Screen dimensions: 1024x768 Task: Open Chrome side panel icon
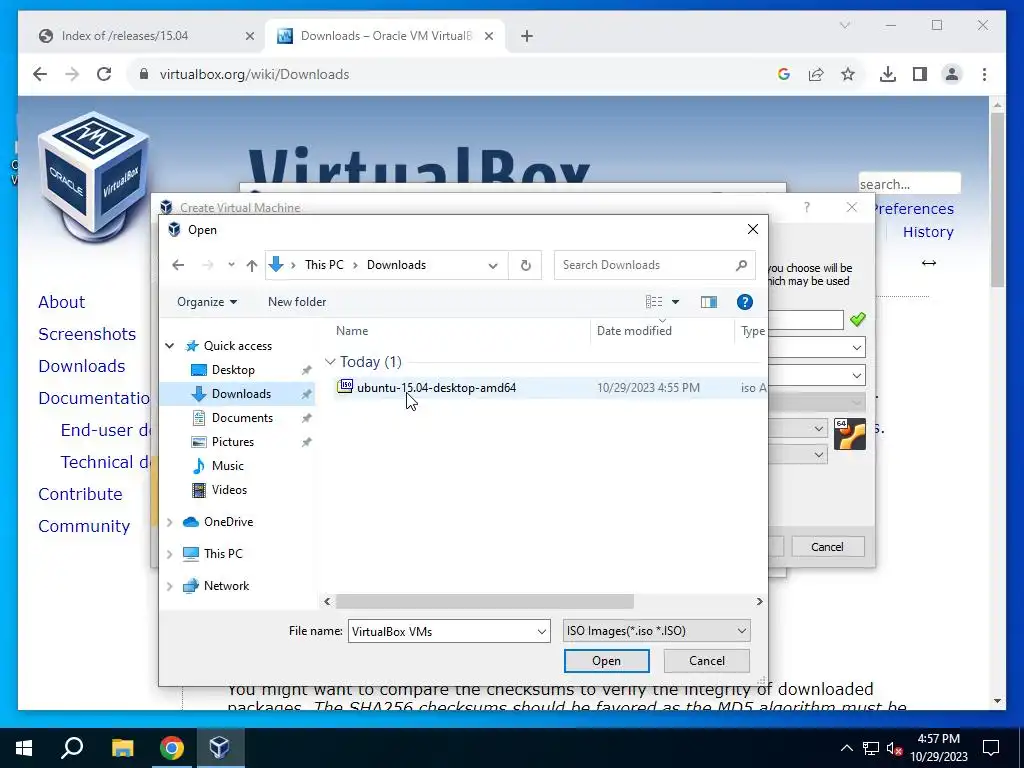(x=920, y=74)
